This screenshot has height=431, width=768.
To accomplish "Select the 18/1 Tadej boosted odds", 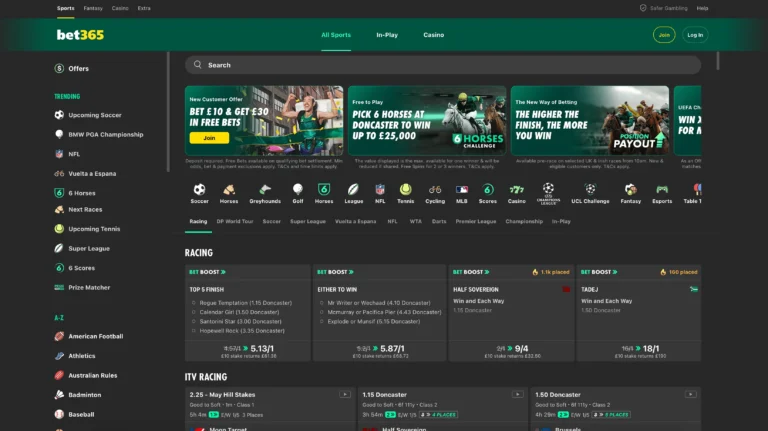I will pyautogui.click(x=652, y=348).
